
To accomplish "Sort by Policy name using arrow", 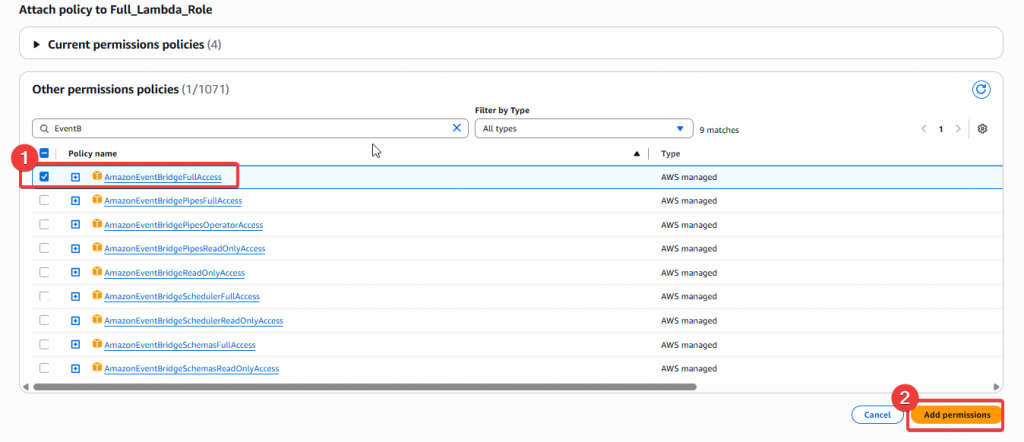I will [637, 153].
